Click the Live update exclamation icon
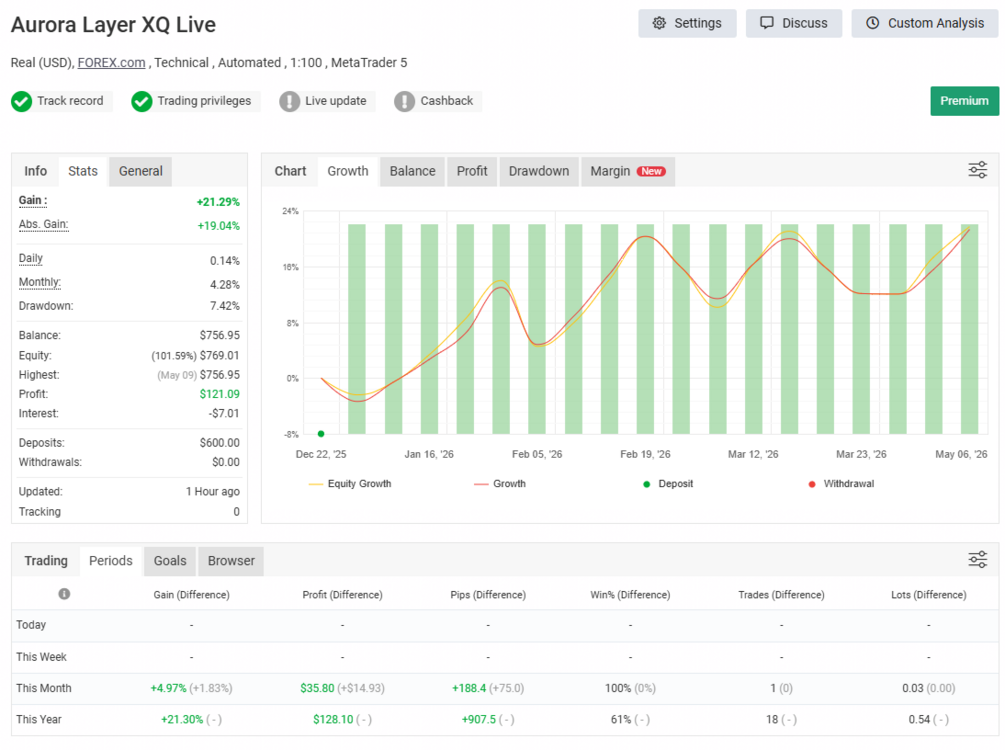The image size is (1005, 750). tap(290, 101)
